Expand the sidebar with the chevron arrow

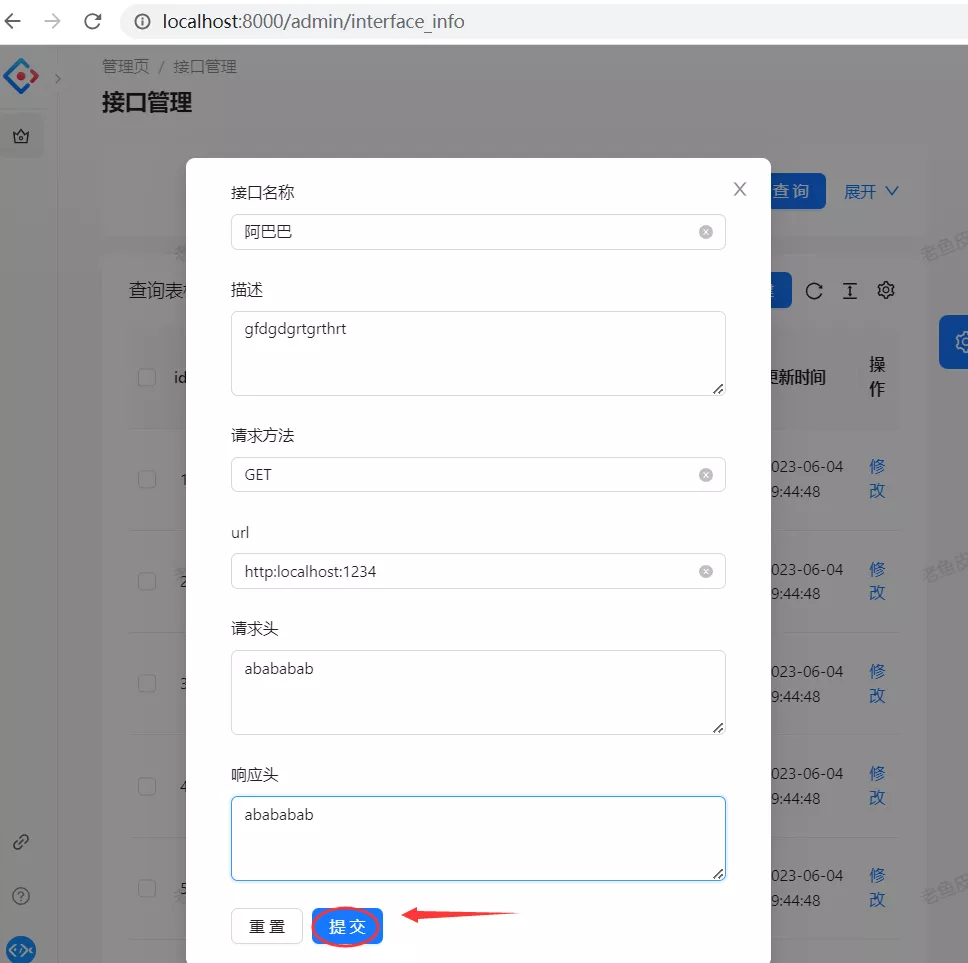57,78
